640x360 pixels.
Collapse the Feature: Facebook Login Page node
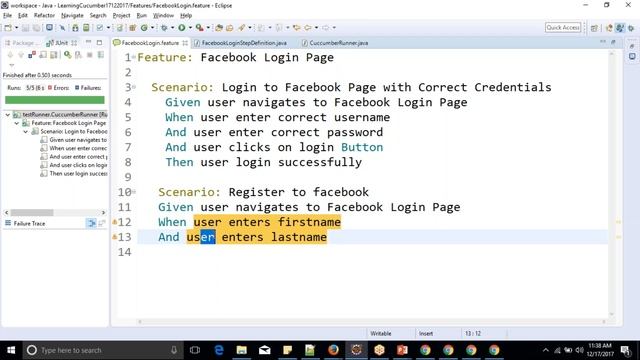click(17, 123)
